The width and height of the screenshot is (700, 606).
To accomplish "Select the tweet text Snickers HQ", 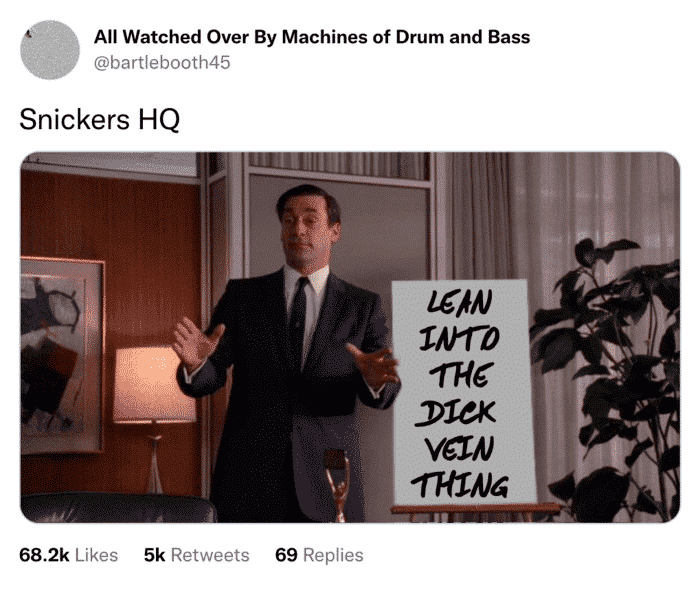I will point(99,120).
